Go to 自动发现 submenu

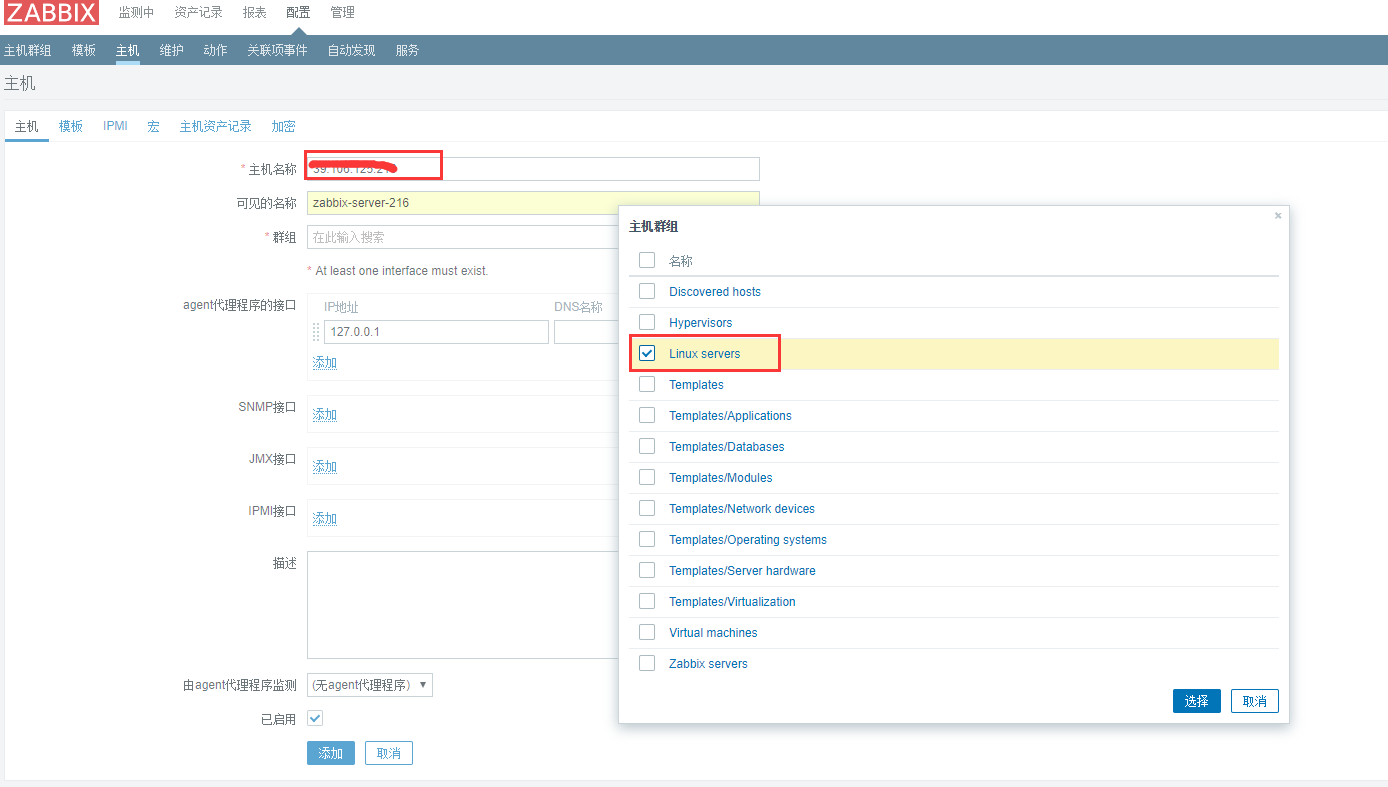pyautogui.click(x=351, y=50)
